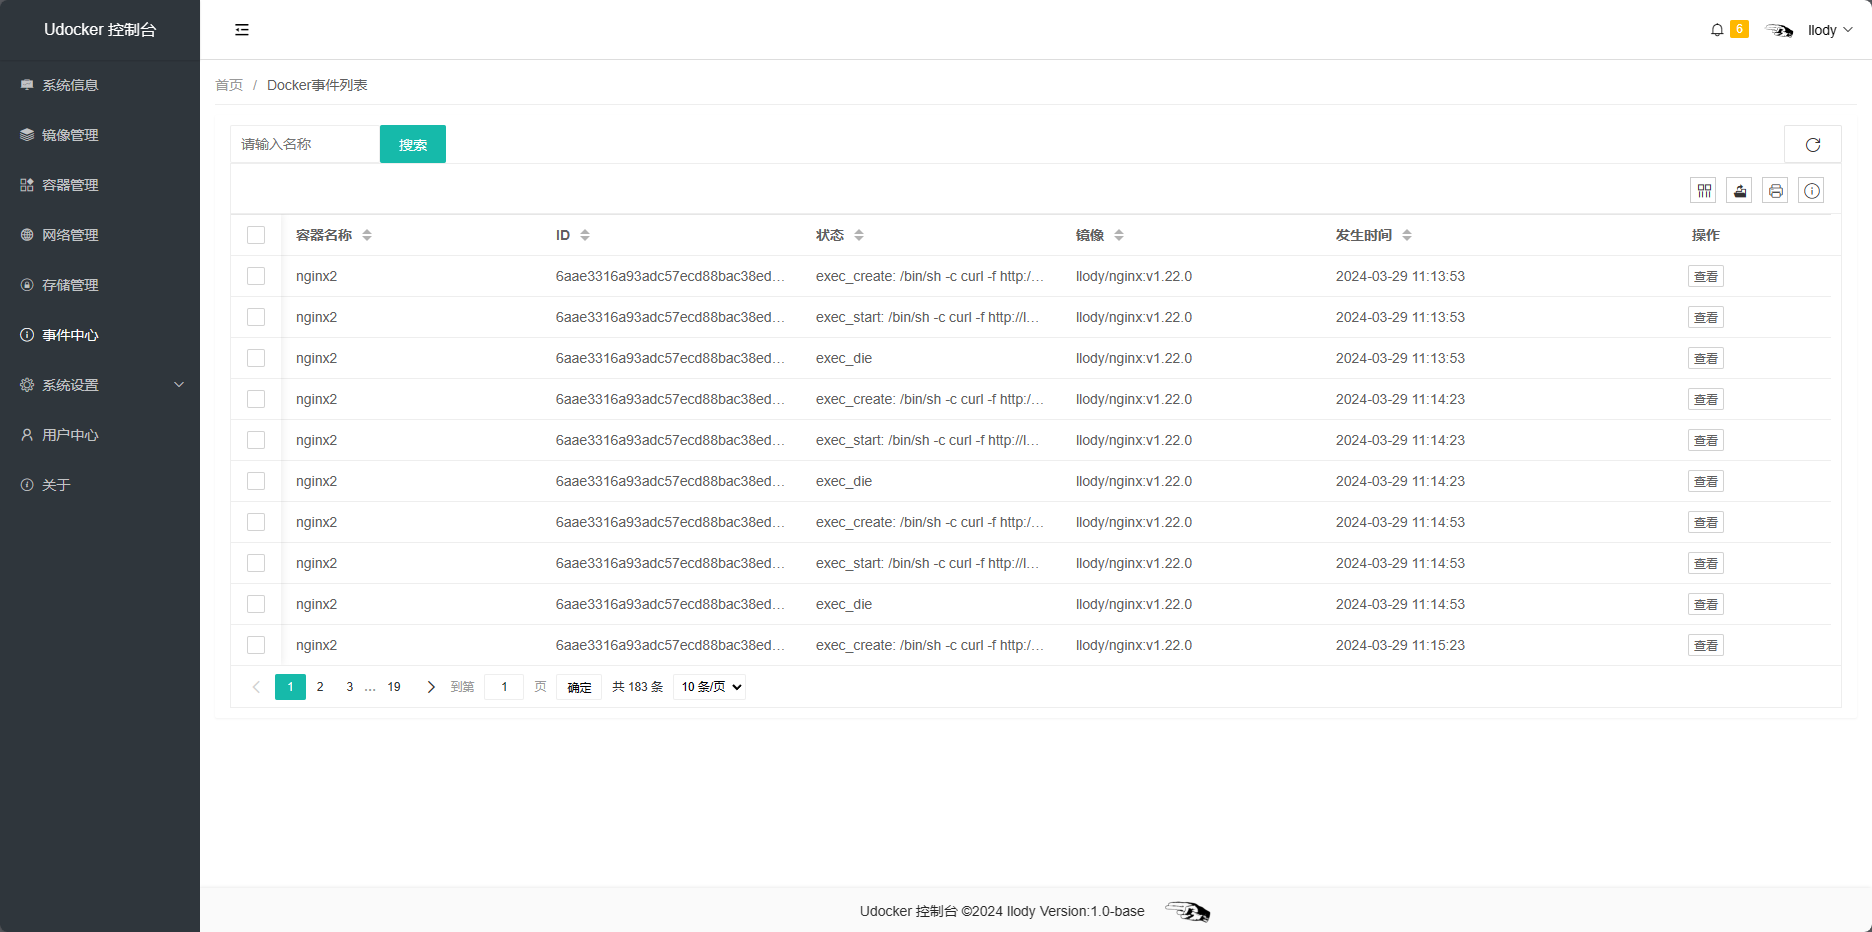The height and width of the screenshot is (932, 1872).
Task: Go to page 19
Action: (394, 687)
